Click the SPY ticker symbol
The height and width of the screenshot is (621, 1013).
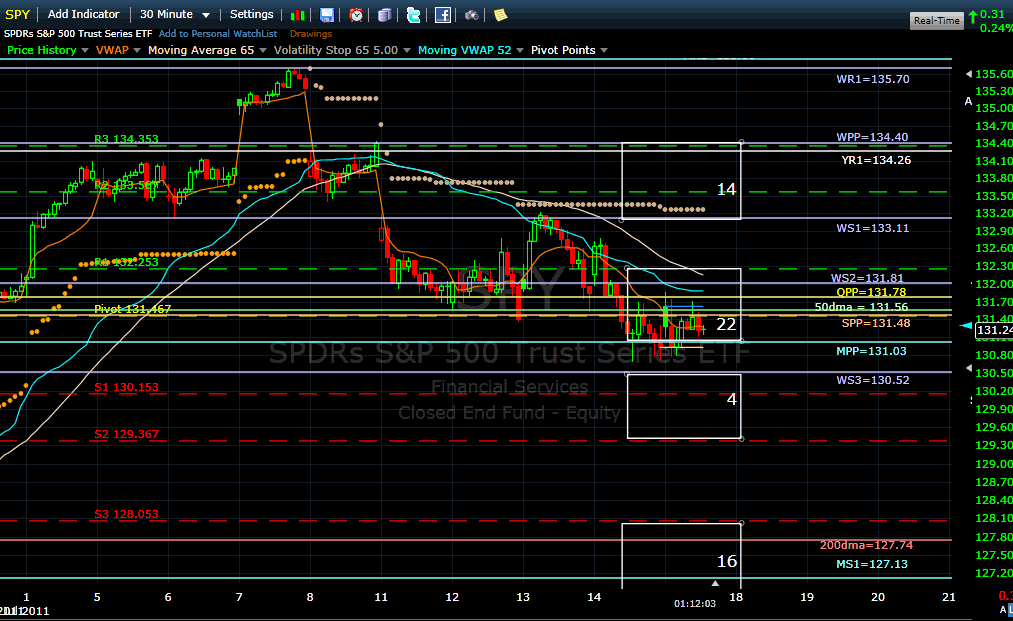17,14
